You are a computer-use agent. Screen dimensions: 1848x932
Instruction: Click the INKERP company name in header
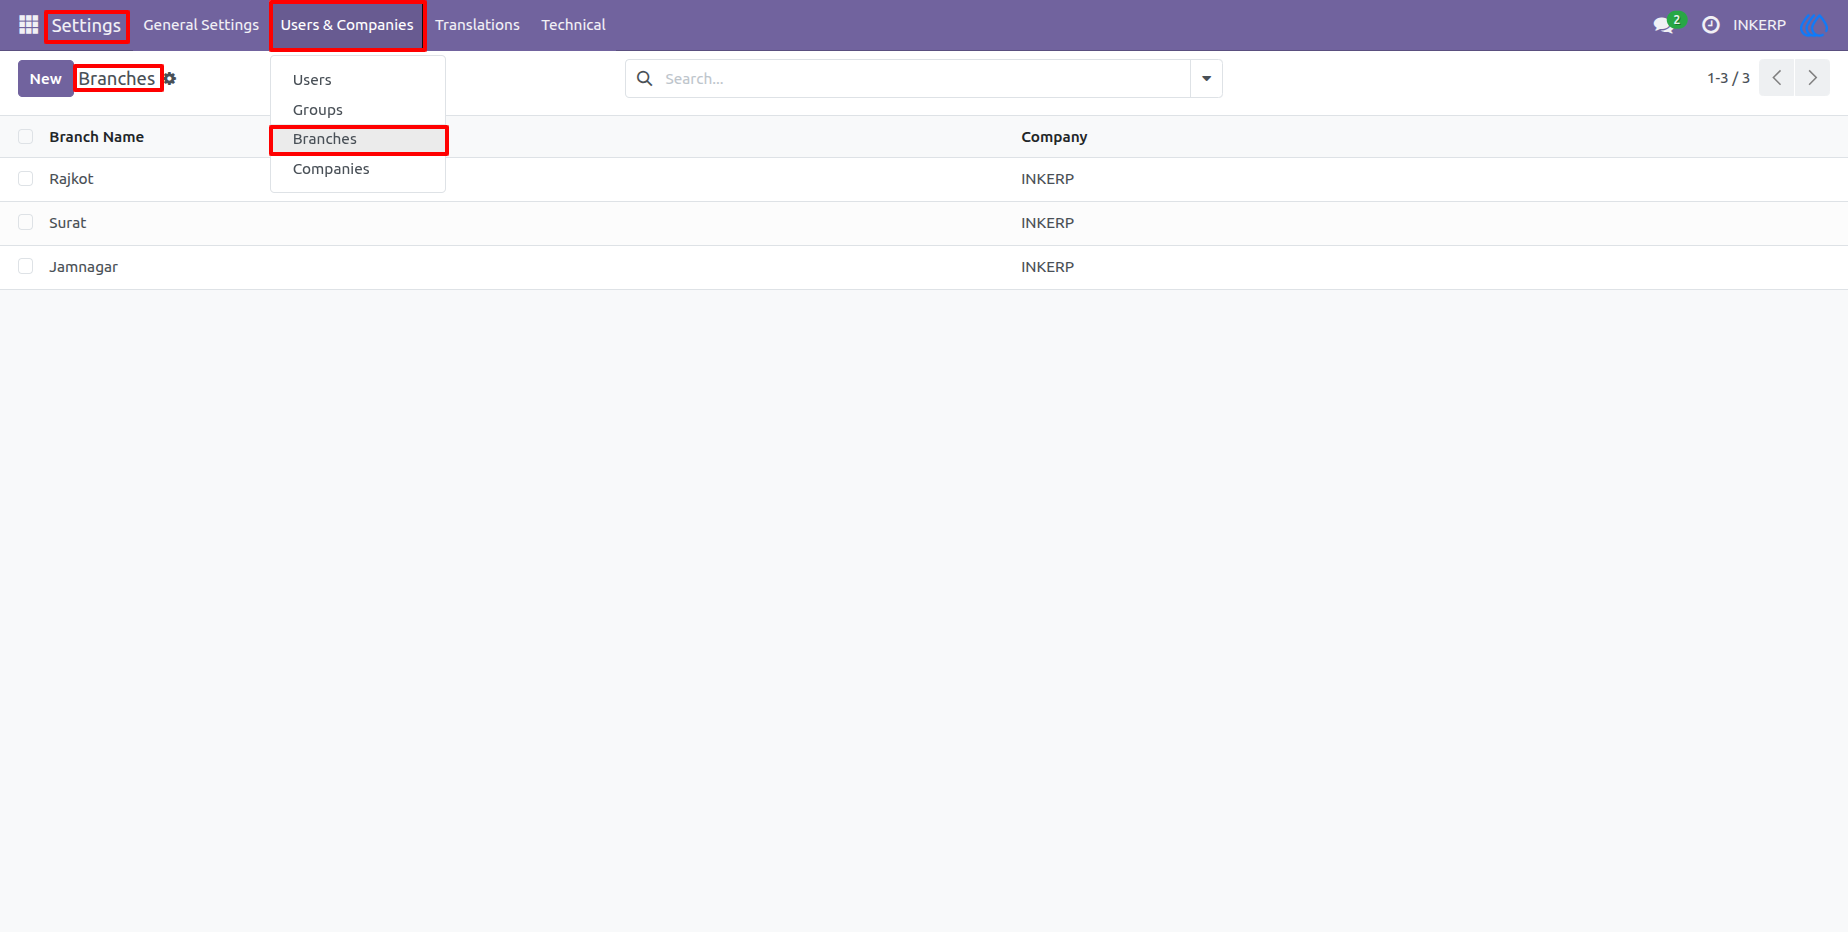[x=1759, y=25]
